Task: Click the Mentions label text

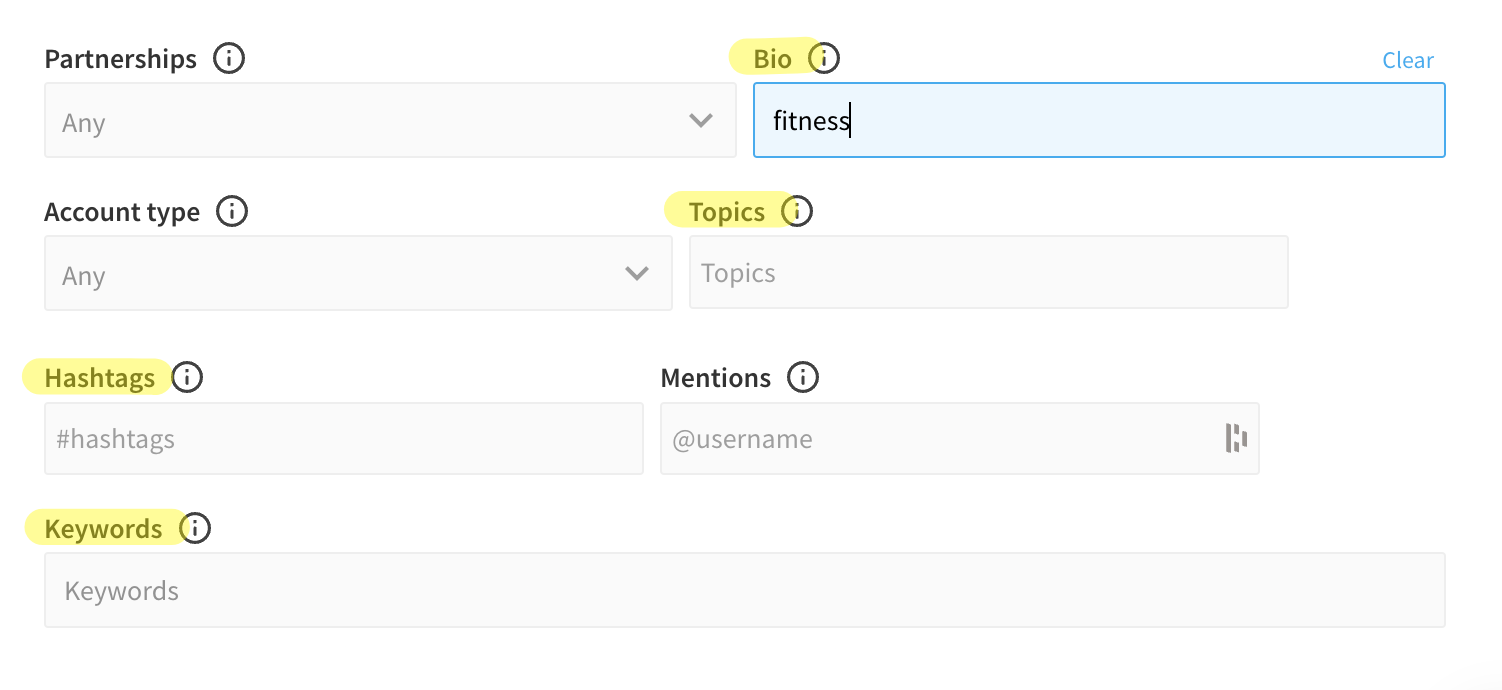Action: pos(716,378)
